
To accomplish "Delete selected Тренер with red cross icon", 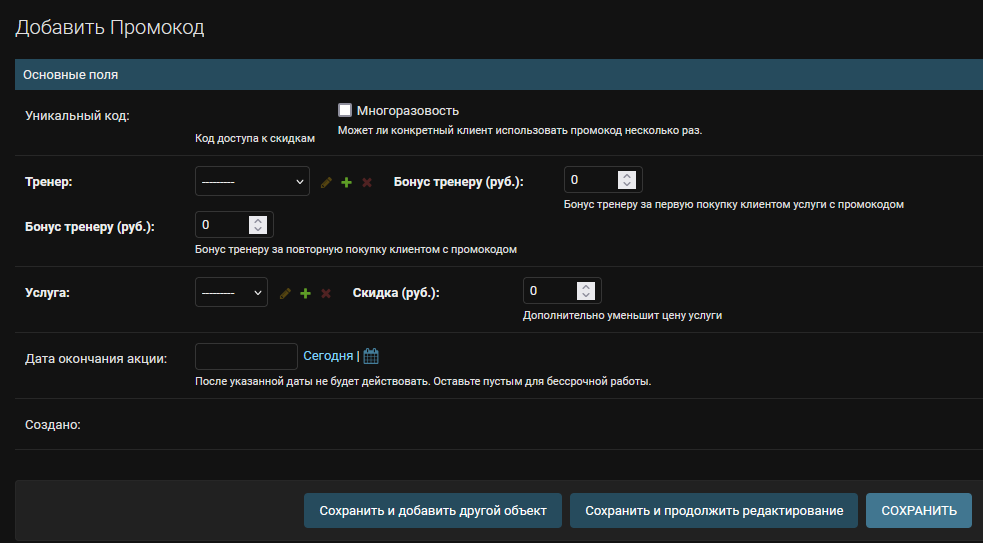I will 367,182.
